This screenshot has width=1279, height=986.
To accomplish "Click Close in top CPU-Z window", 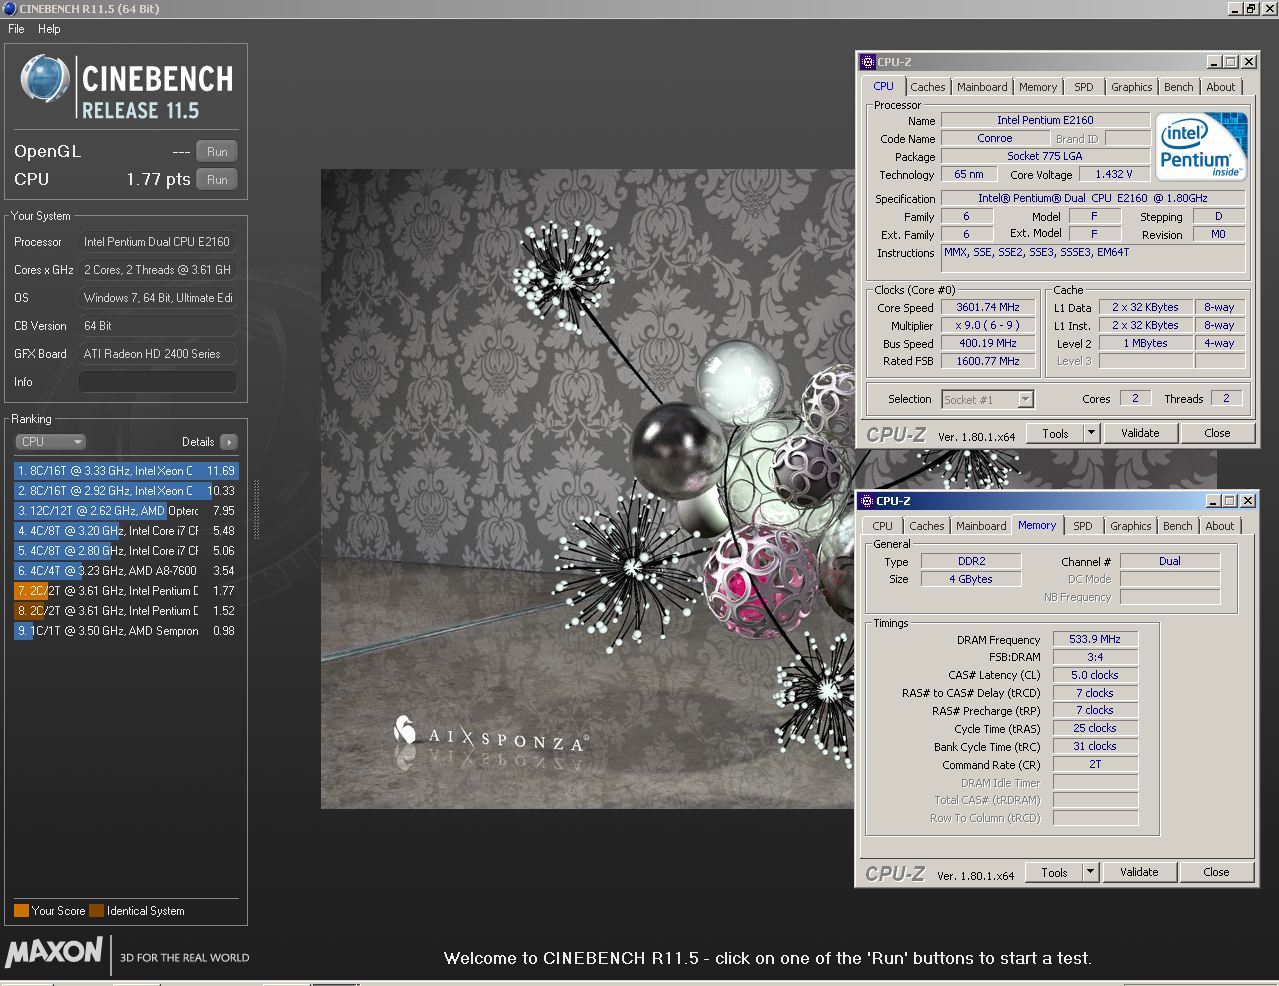I will pyautogui.click(x=1217, y=434).
